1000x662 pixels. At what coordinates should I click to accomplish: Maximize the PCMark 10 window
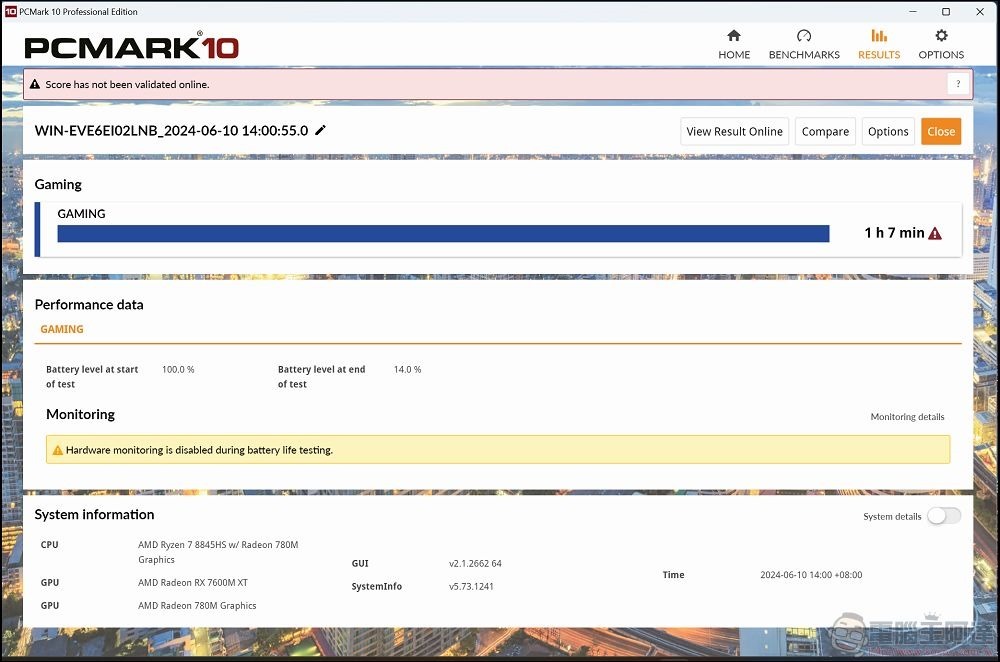pos(946,11)
